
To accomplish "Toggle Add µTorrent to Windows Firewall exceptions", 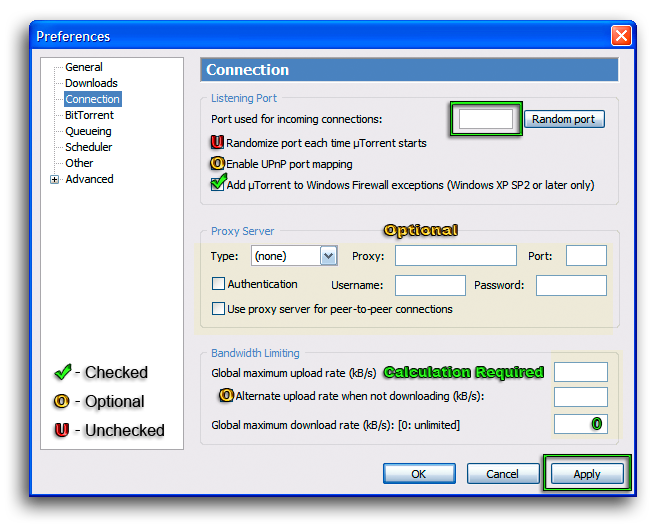I will (x=218, y=184).
